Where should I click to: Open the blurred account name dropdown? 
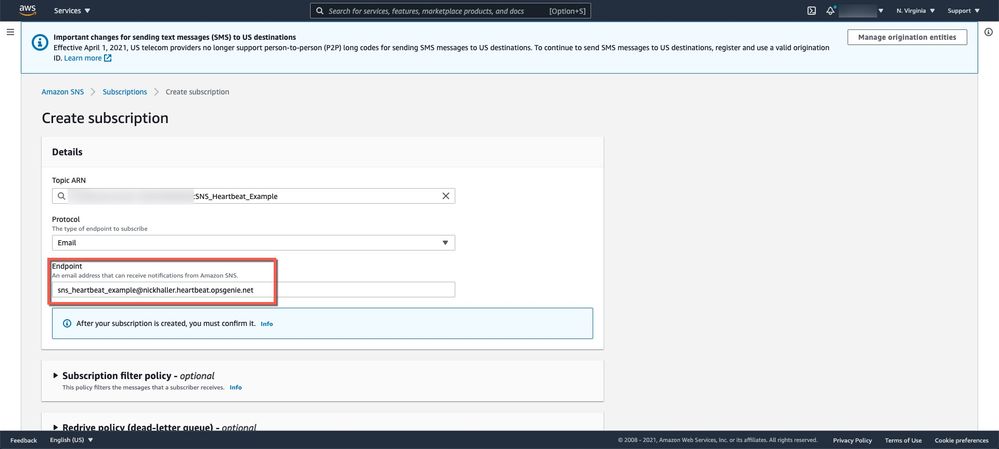pos(861,11)
